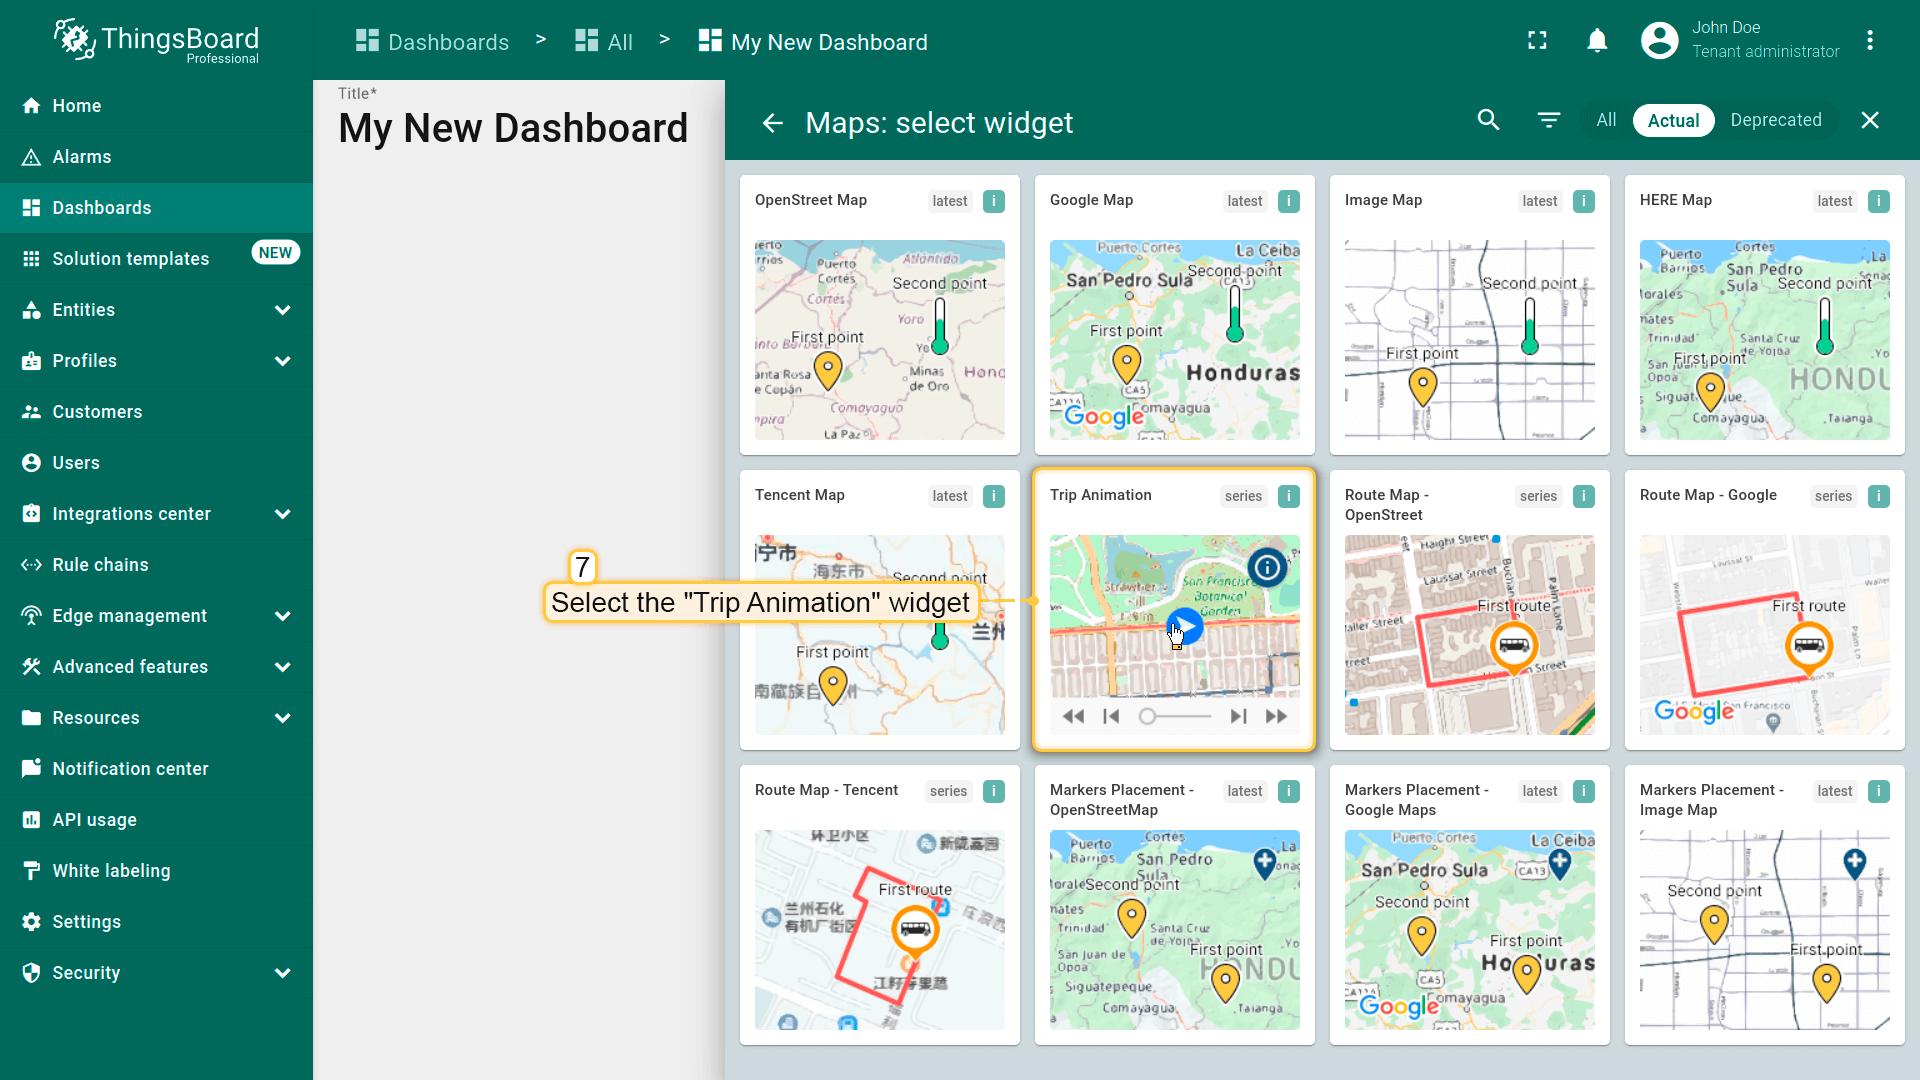Select Route Map - Google widget
This screenshot has height=1080, width=1920.
pyautogui.click(x=1765, y=610)
